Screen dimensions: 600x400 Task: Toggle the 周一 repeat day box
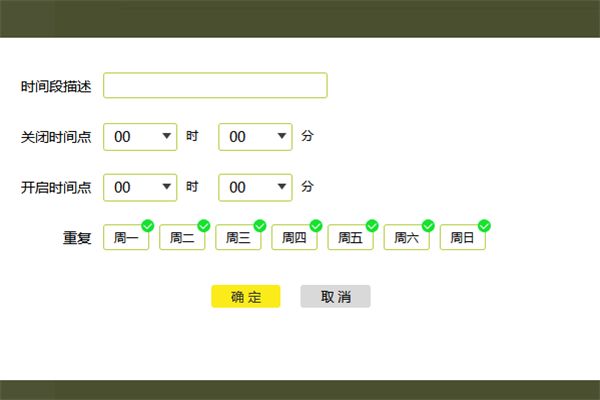(x=126, y=238)
